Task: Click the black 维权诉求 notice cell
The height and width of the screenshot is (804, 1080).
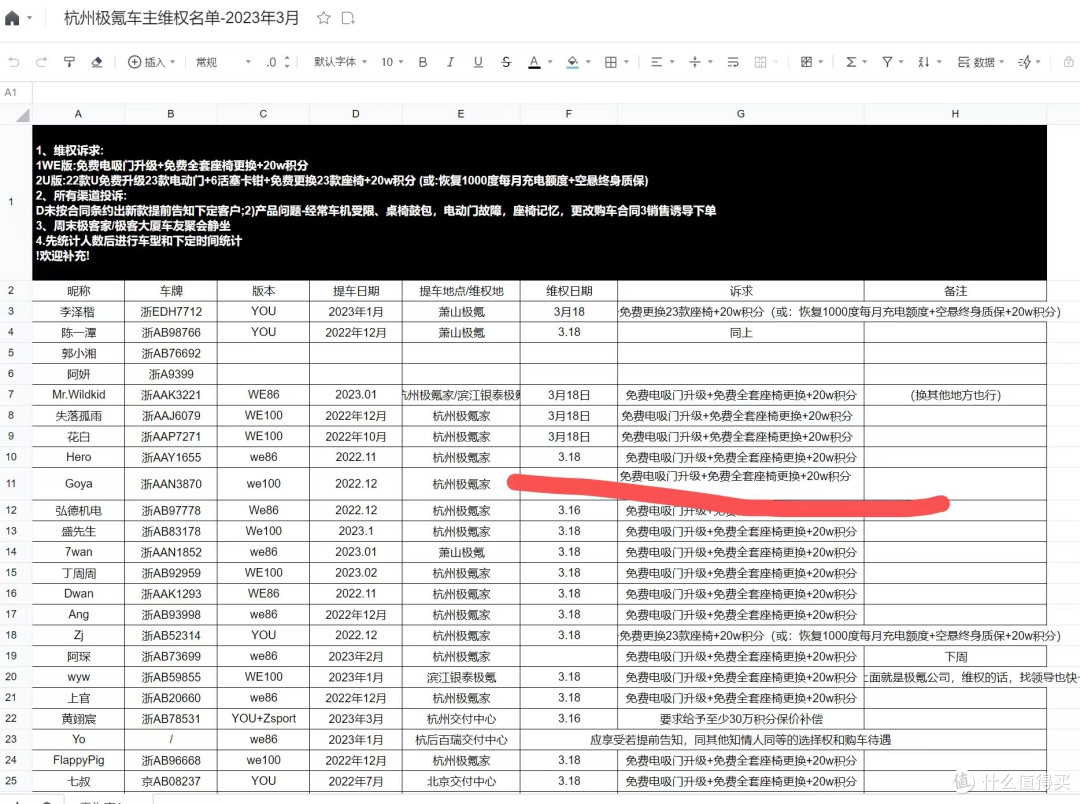Action: click(539, 203)
